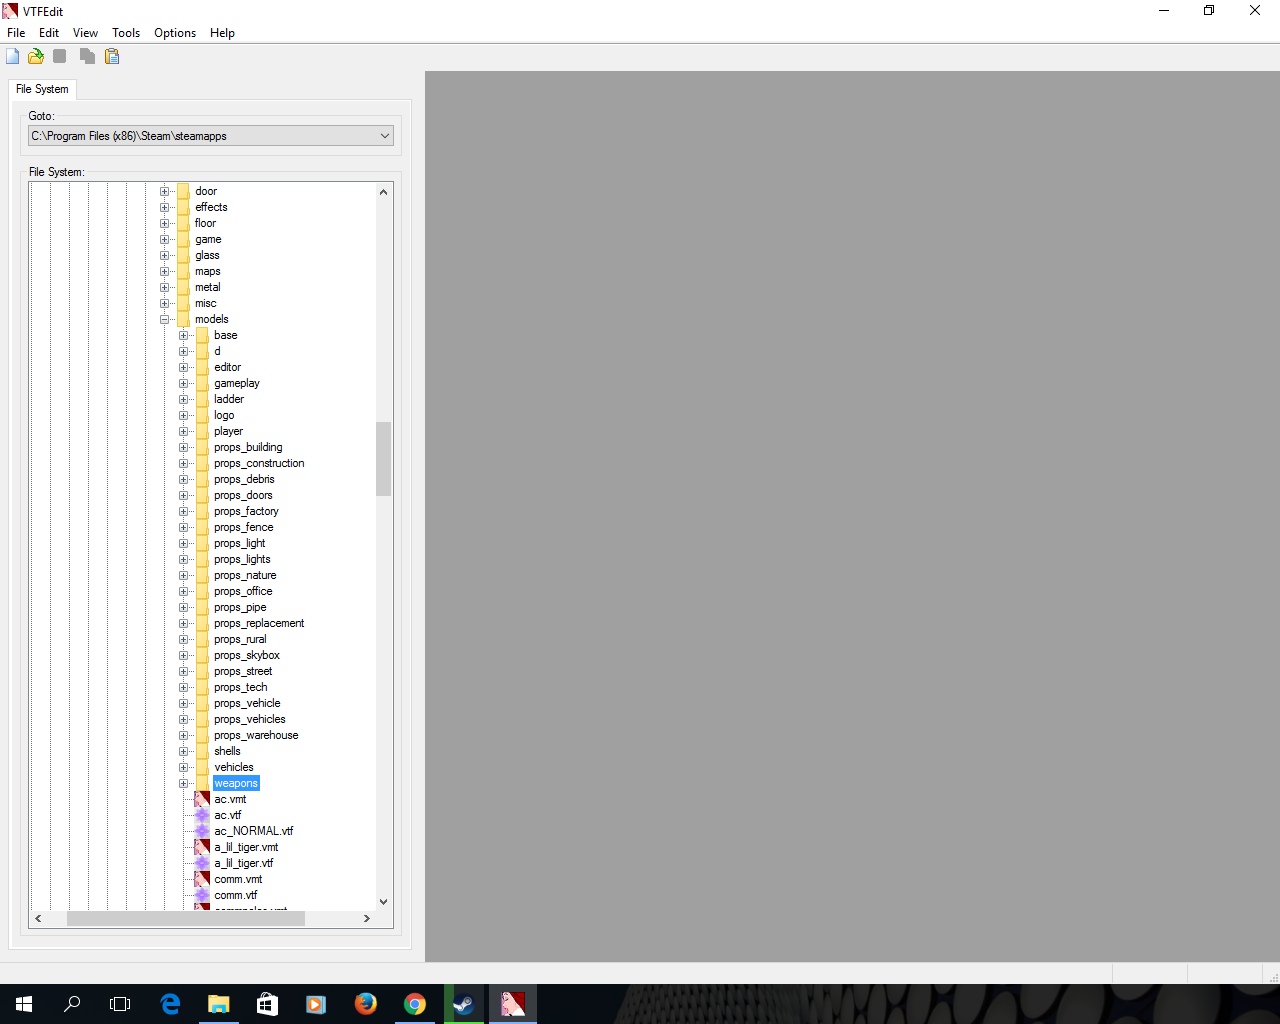The width and height of the screenshot is (1280, 1024).
Task: Open taskbar Search
Action: click(x=72, y=1004)
